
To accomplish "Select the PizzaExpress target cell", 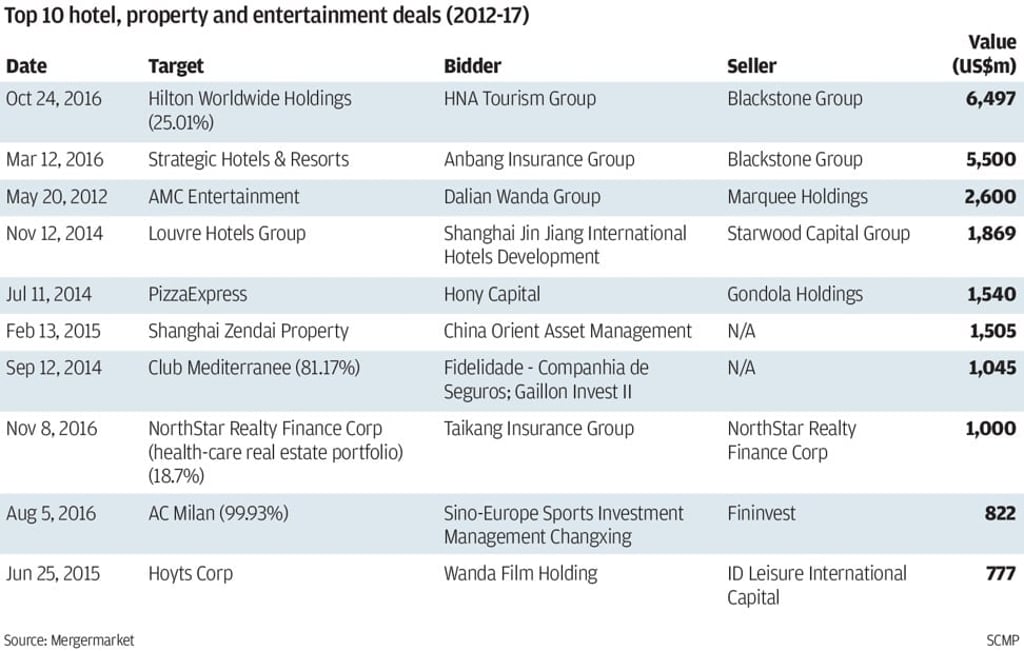I will tap(197, 295).
